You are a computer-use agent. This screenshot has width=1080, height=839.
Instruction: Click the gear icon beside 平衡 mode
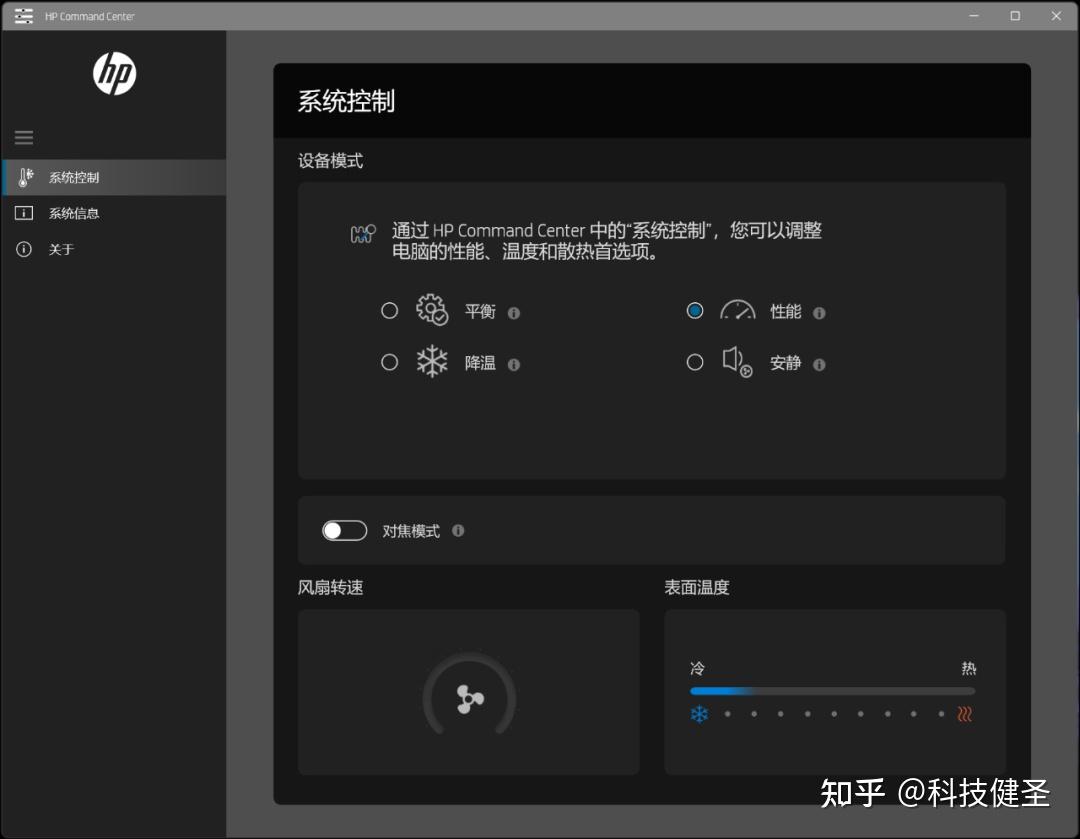(x=430, y=311)
